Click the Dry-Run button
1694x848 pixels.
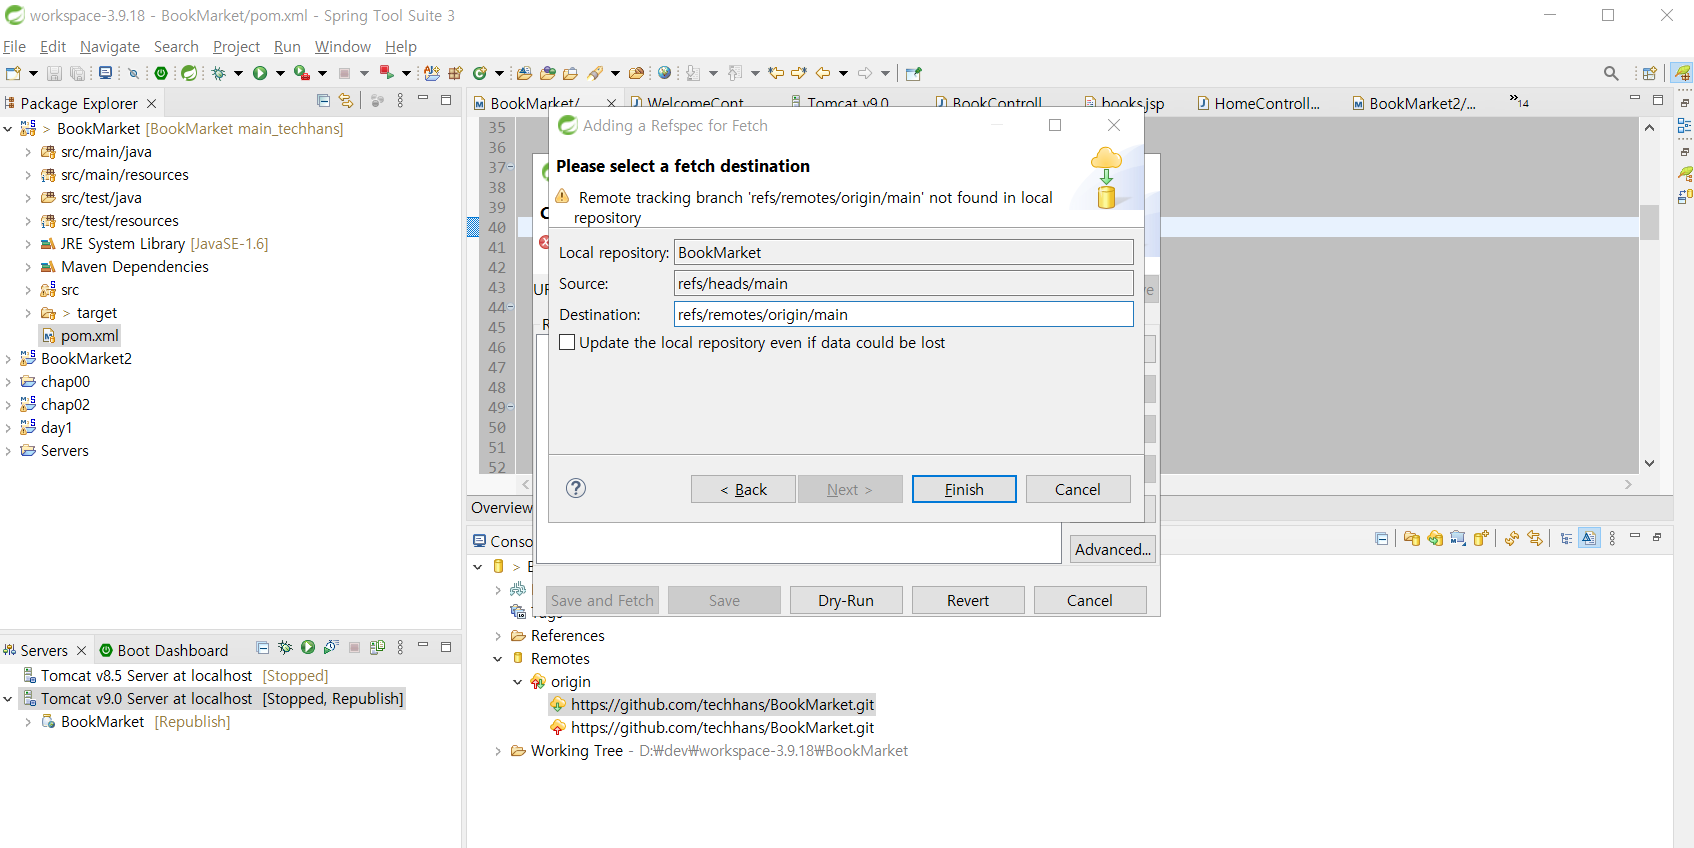pyautogui.click(x=846, y=600)
